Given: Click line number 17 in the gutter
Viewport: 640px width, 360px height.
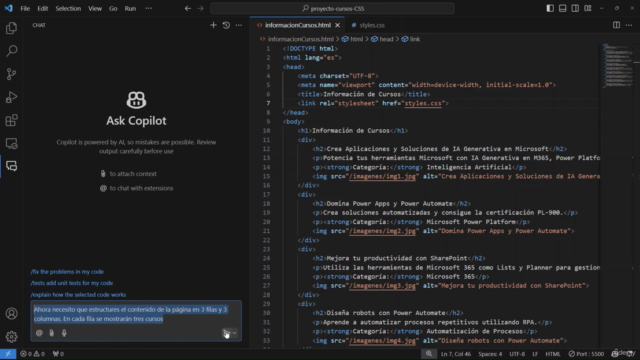Looking at the screenshot, I should coord(266,195).
